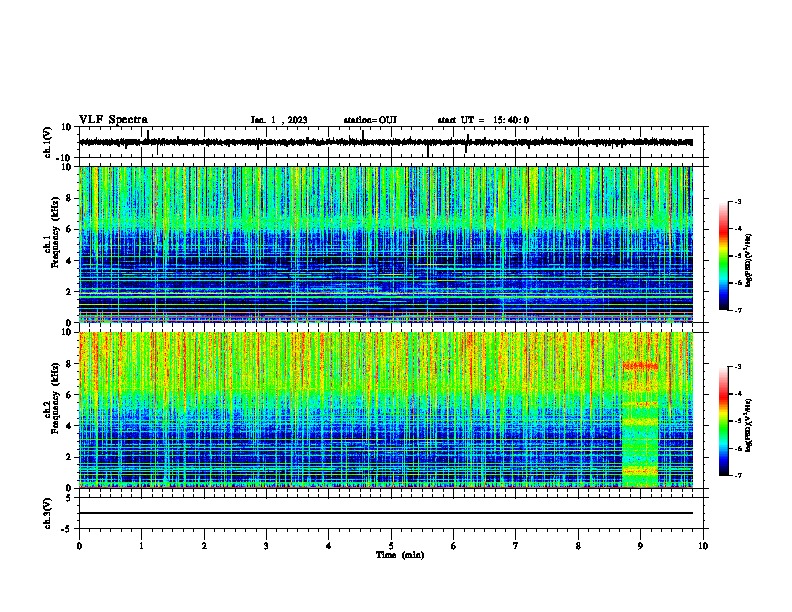This screenshot has height=612, width=792.
Task: Click the "-3" label on the ch.1 color bar
Action: click(737, 201)
